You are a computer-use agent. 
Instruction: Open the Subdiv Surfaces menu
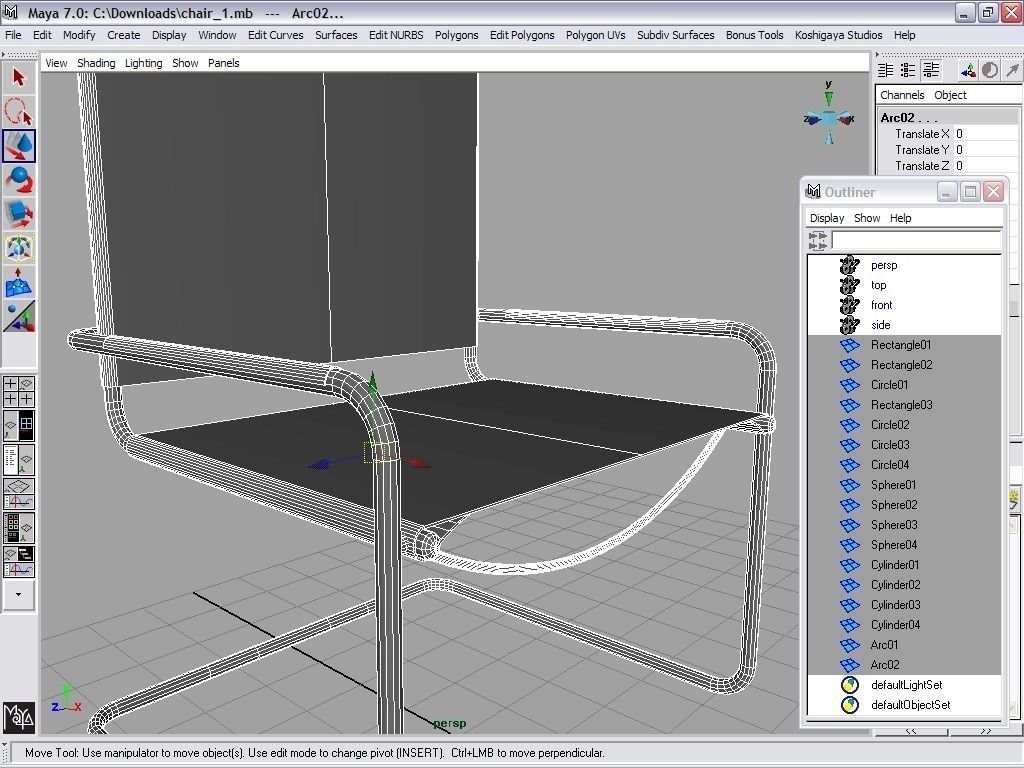tap(676, 35)
